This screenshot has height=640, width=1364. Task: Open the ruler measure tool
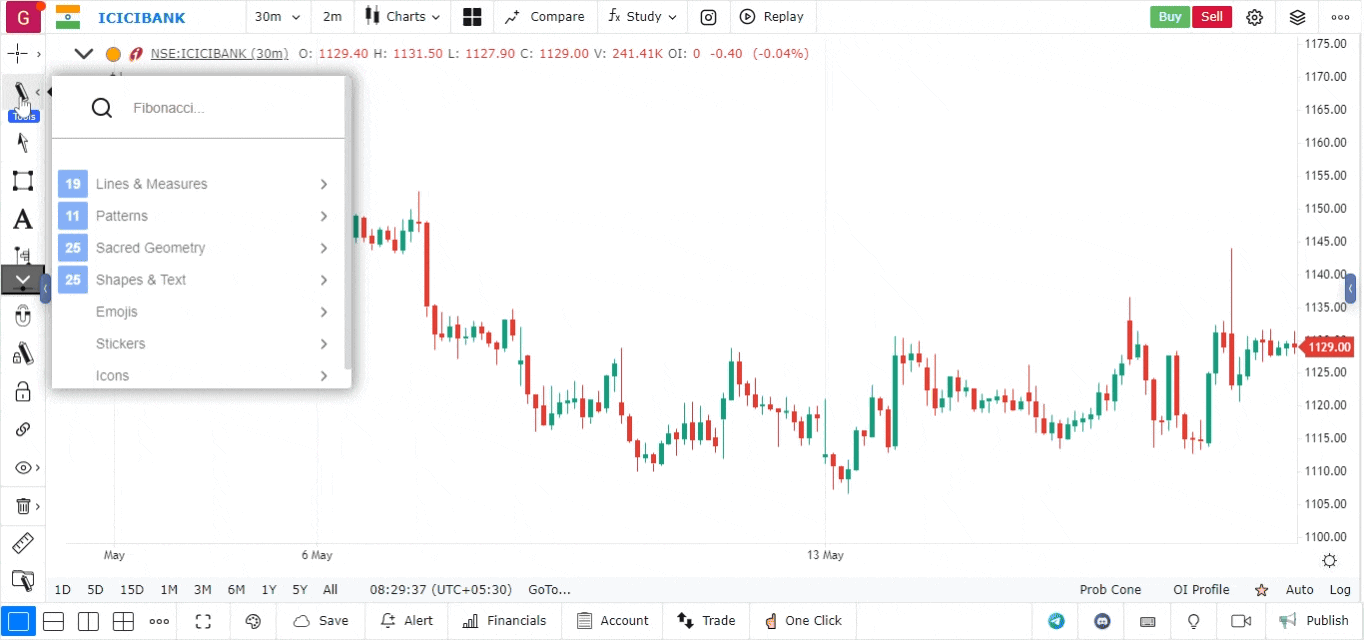coord(22,543)
